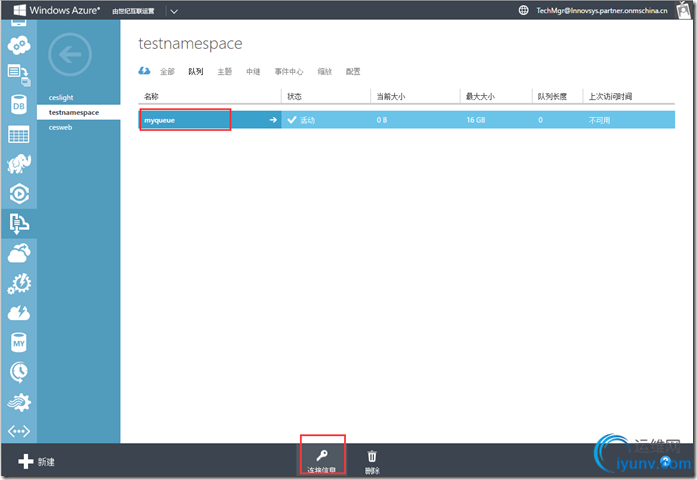Sort by 队列长度 column header
Image resolution: width=697 pixels, height=480 pixels.
(552, 96)
